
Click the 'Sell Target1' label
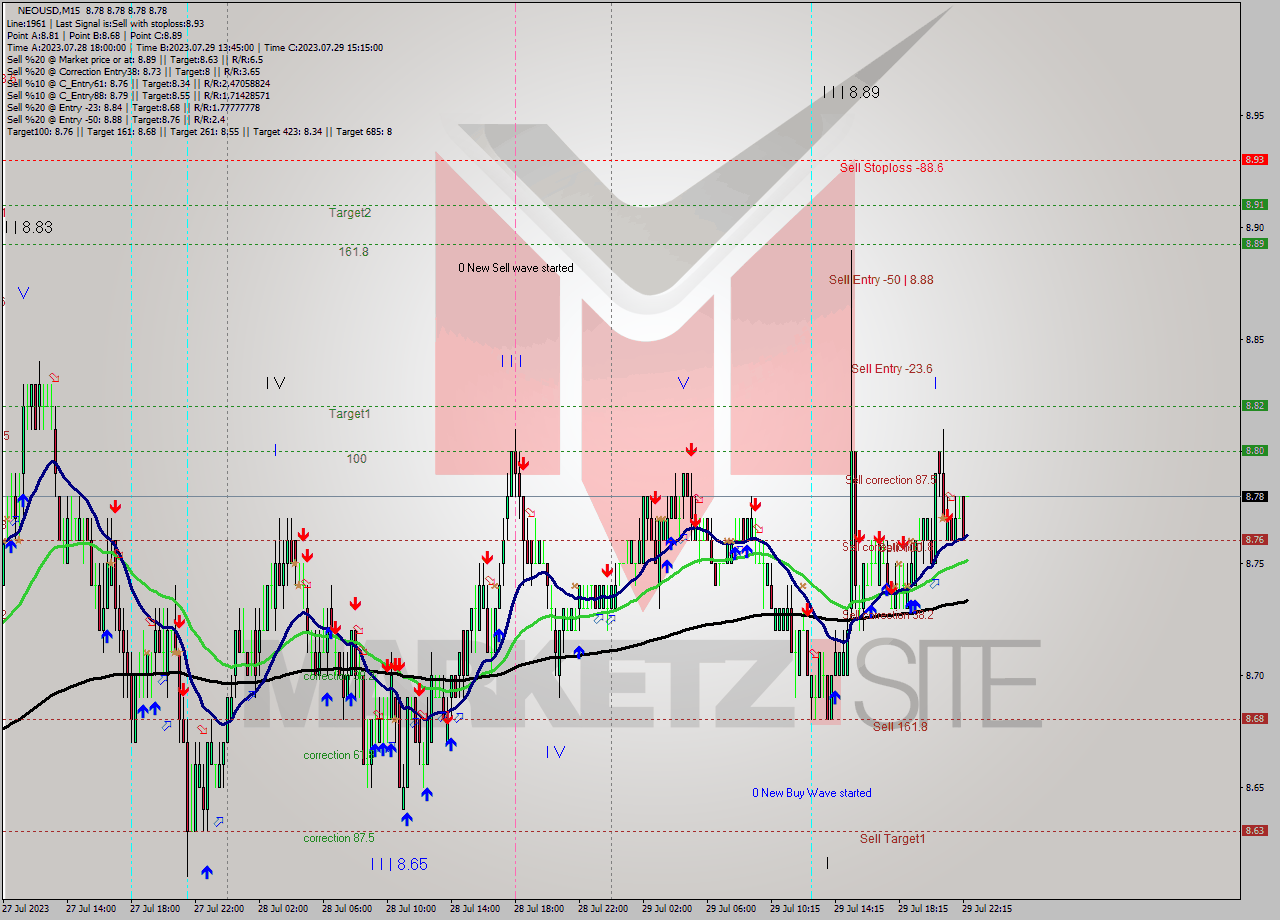point(892,839)
